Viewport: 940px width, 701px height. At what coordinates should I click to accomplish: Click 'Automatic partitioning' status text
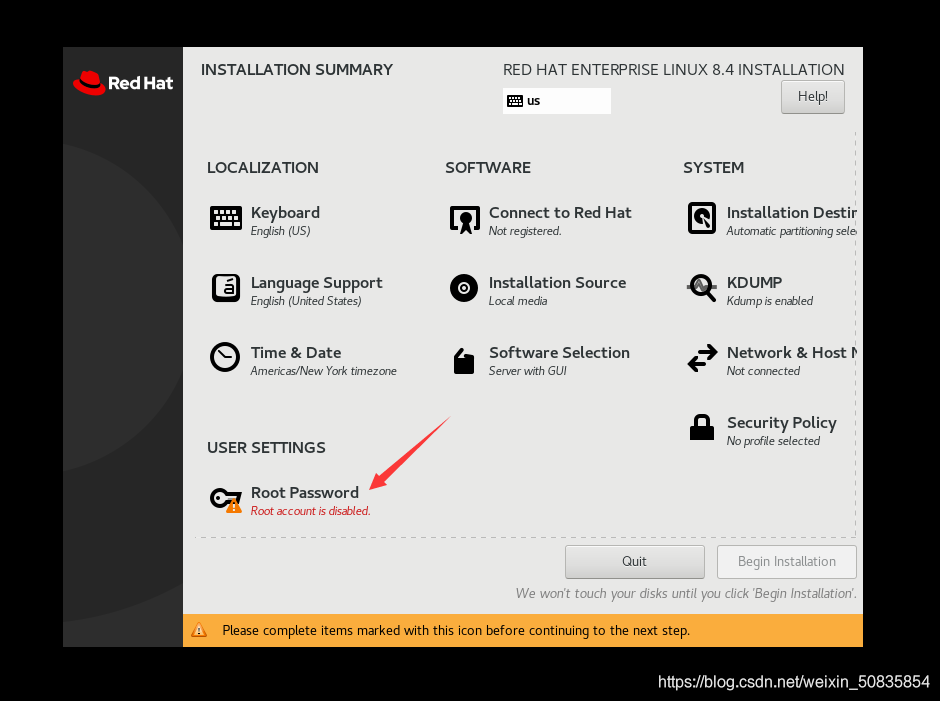click(x=791, y=231)
